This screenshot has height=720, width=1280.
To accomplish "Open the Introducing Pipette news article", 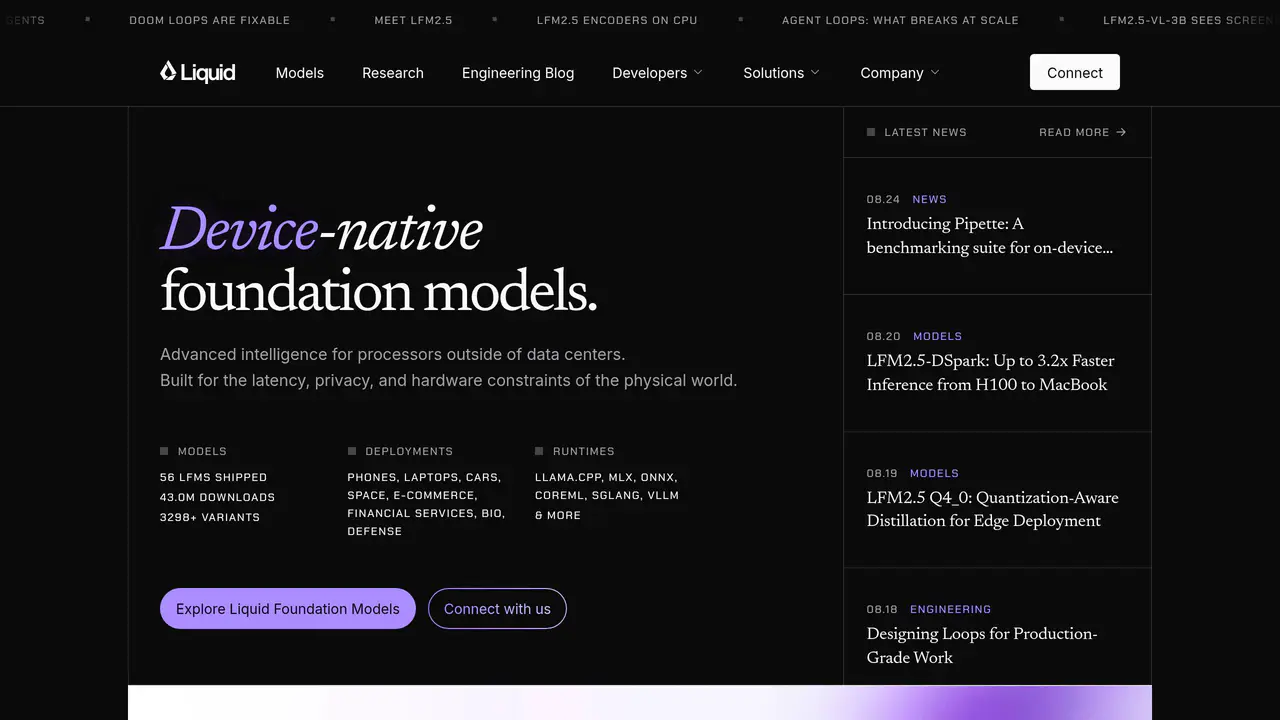I will click(x=990, y=236).
